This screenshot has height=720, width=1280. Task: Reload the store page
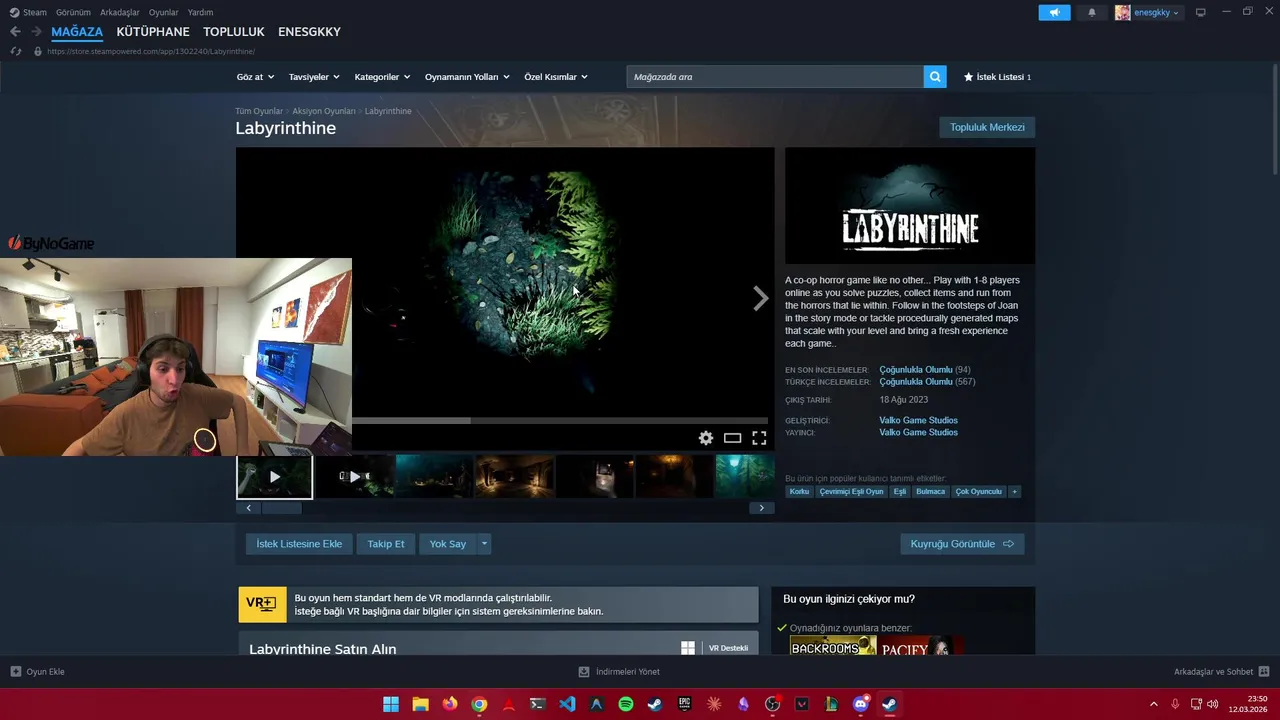pyautogui.click(x=15, y=51)
